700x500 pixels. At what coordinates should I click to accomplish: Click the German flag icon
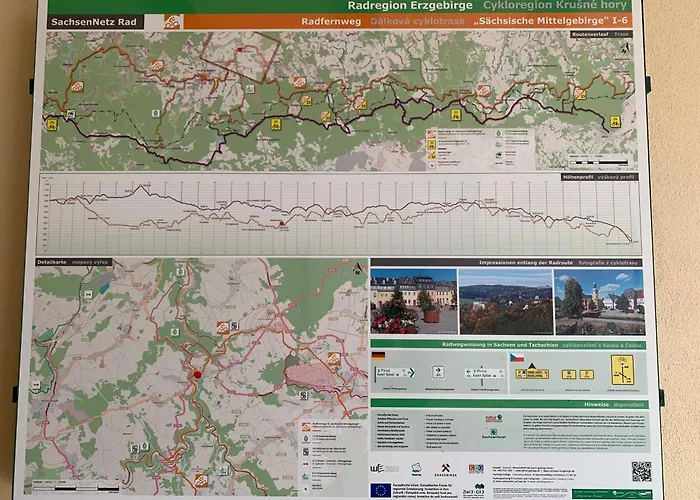(379, 356)
